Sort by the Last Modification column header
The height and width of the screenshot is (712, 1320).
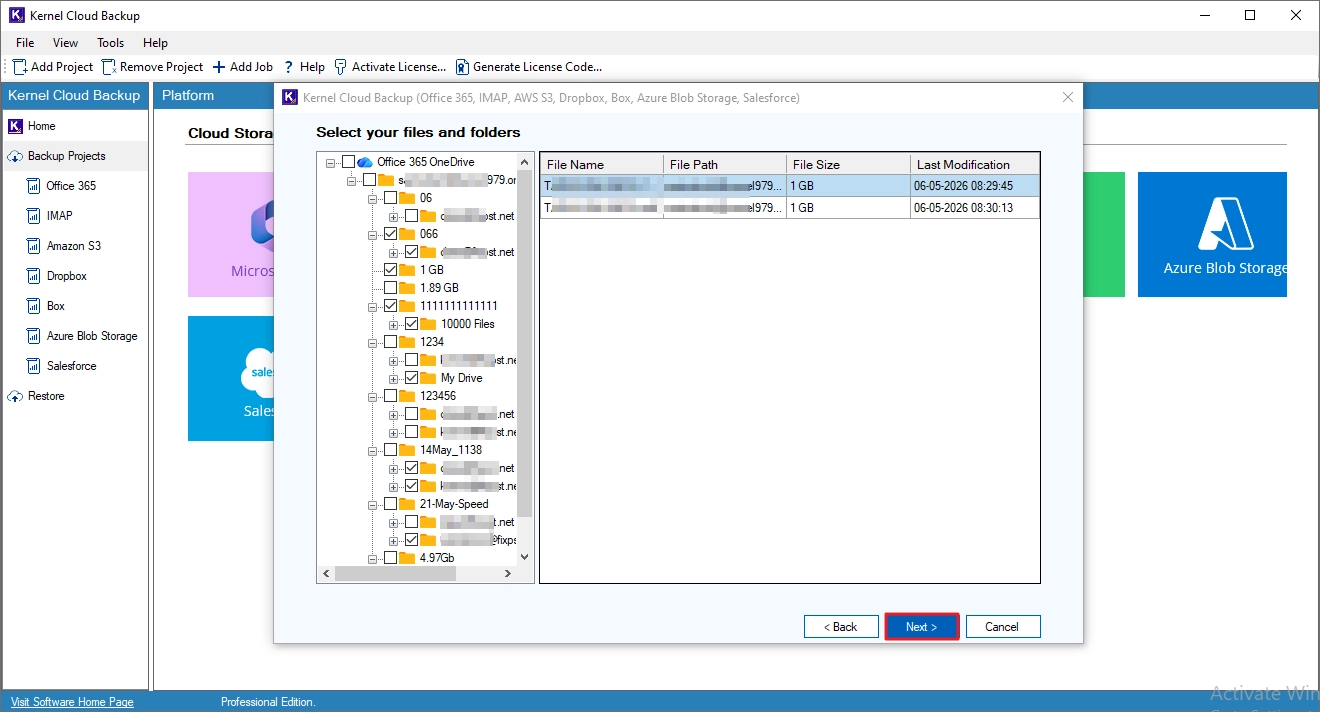(975, 164)
